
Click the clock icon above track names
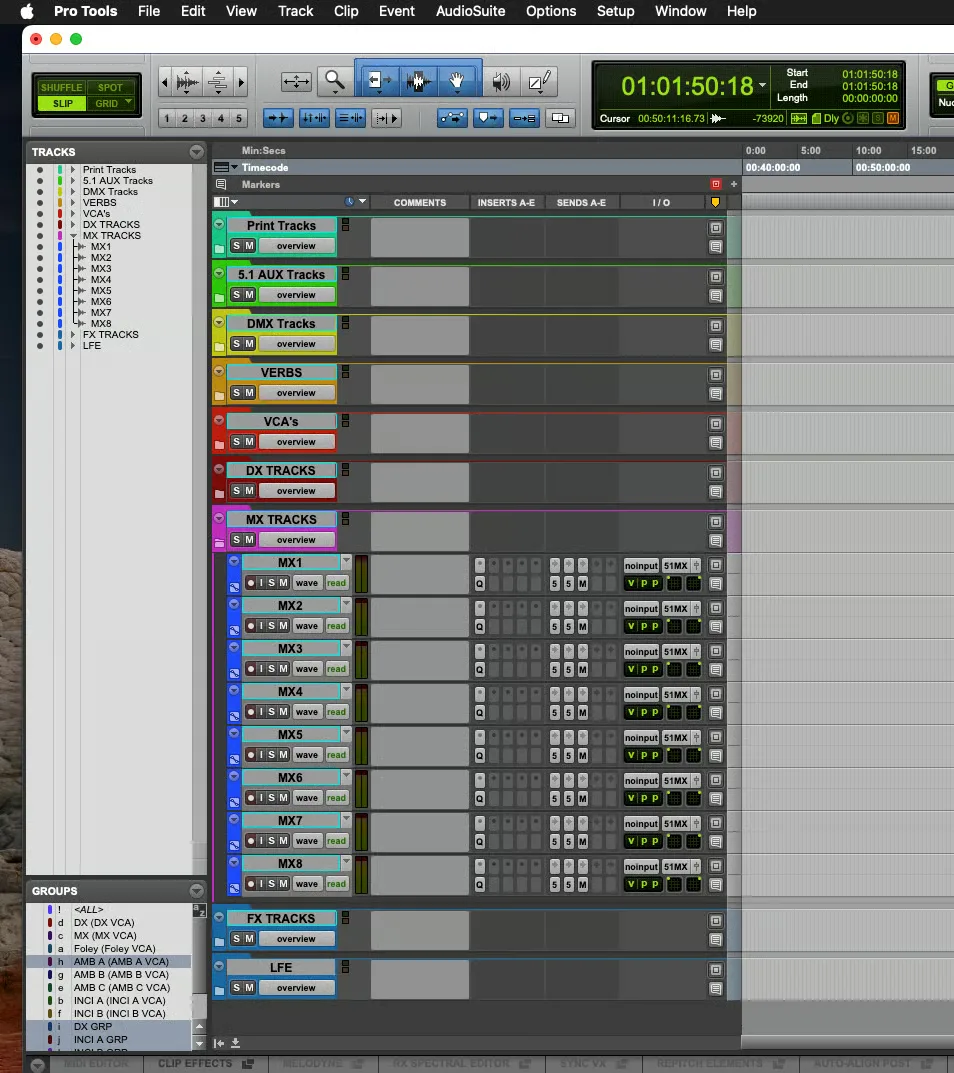(x=349, y=202)
